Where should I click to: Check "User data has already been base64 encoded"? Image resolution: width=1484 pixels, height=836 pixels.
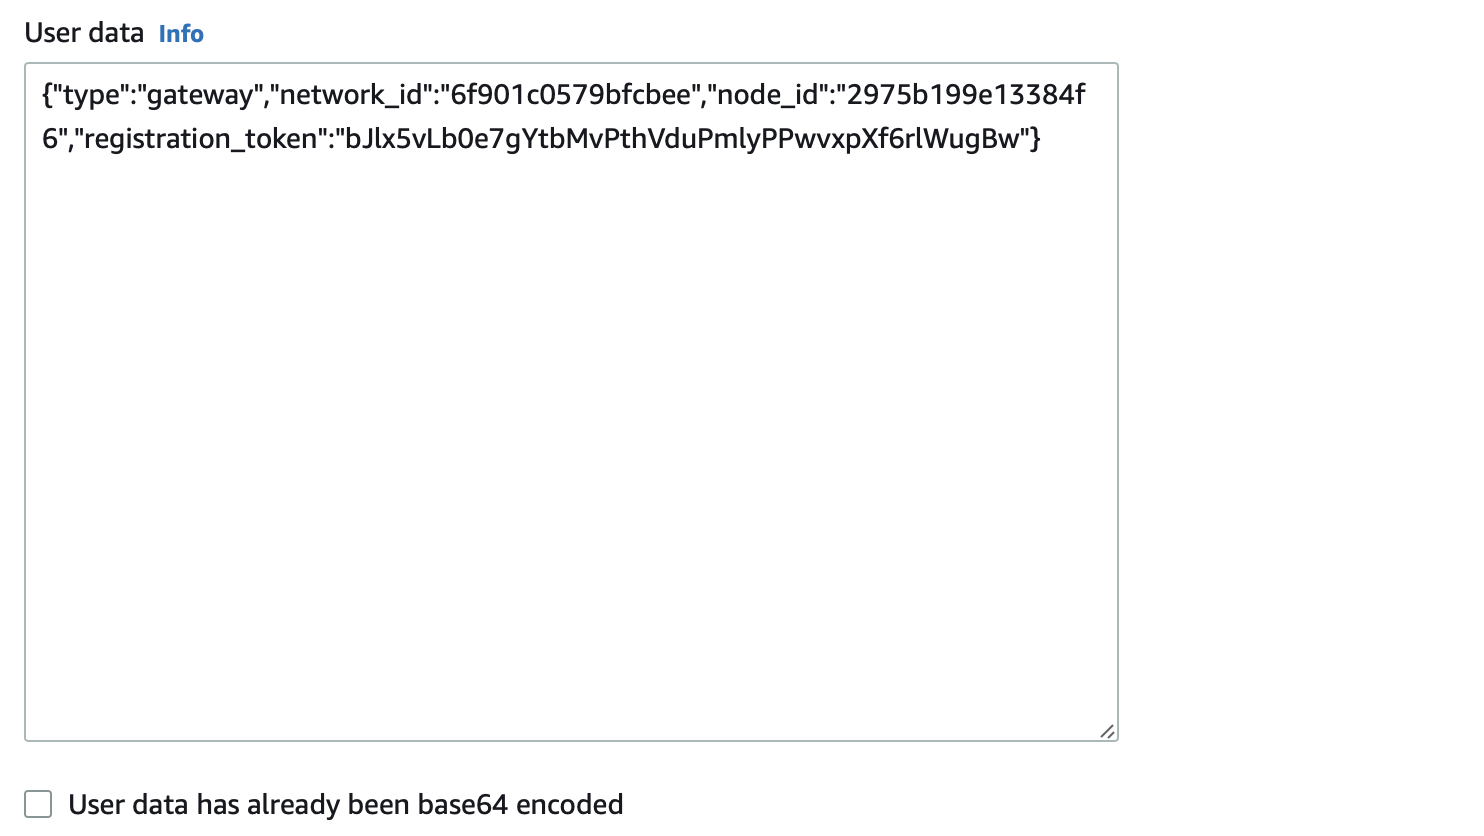[38, 803]
